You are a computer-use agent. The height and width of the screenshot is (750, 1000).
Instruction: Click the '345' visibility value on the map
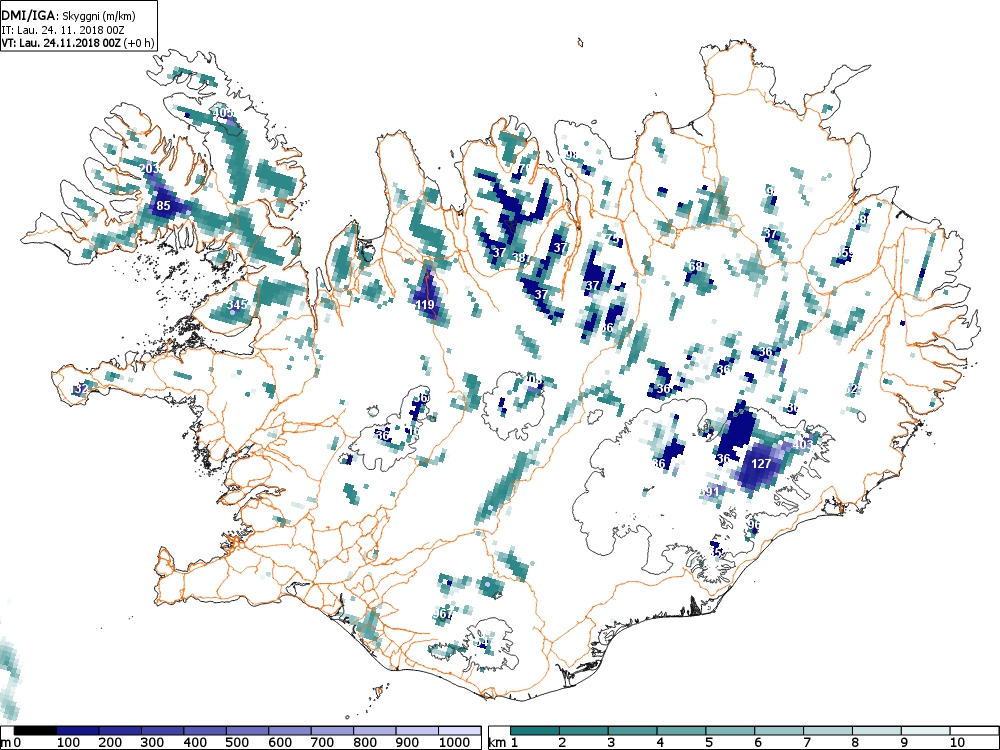[x=237, y=304]
